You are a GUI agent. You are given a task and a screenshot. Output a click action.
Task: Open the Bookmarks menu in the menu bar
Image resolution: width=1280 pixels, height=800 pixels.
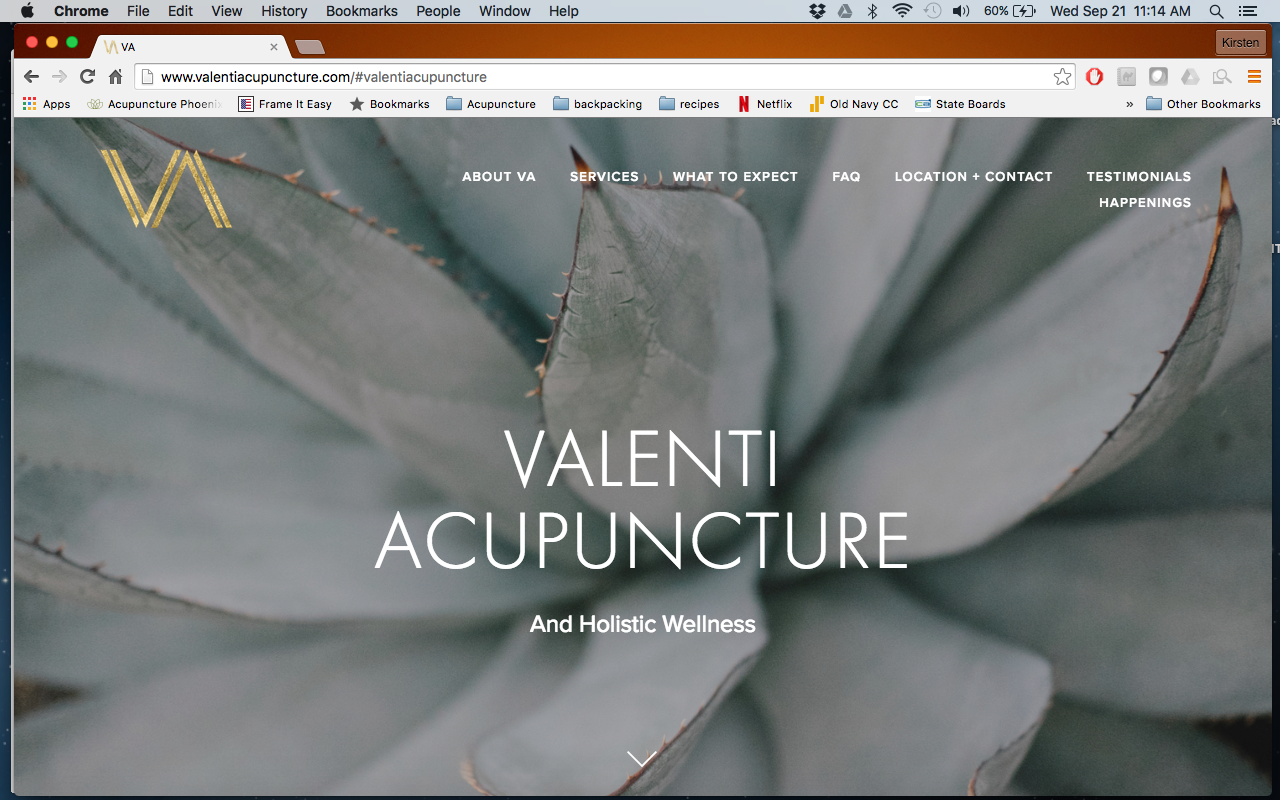(362, 11)
